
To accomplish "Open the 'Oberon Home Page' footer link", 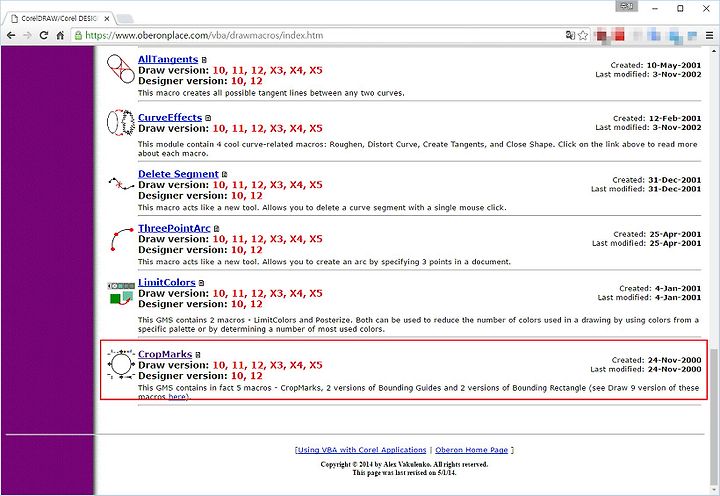I will pyautogui.click(x=472, y=450).
